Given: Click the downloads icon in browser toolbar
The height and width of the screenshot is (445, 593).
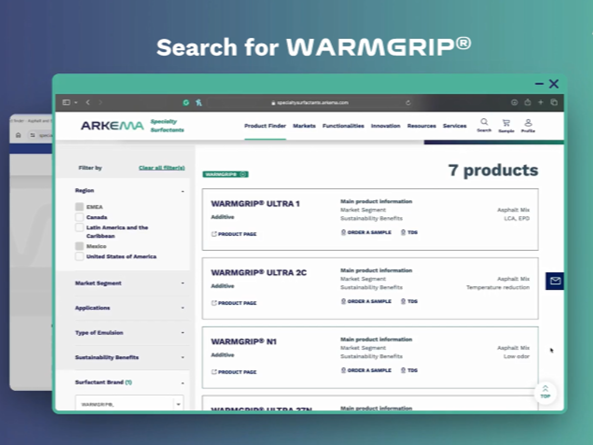Looking at the screenshot, I should tap(514, 102).
